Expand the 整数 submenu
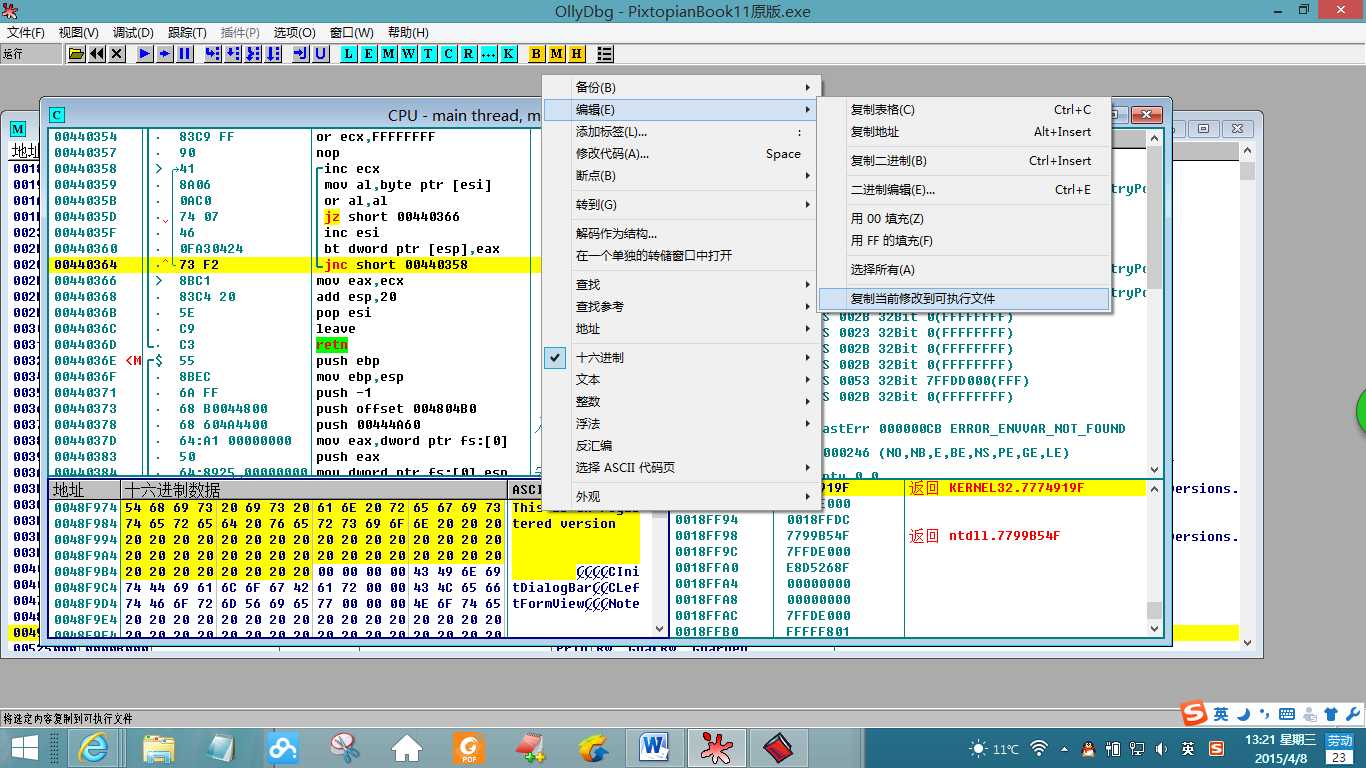Viewport: 1366px width, 768px height. tap(681, 402)
